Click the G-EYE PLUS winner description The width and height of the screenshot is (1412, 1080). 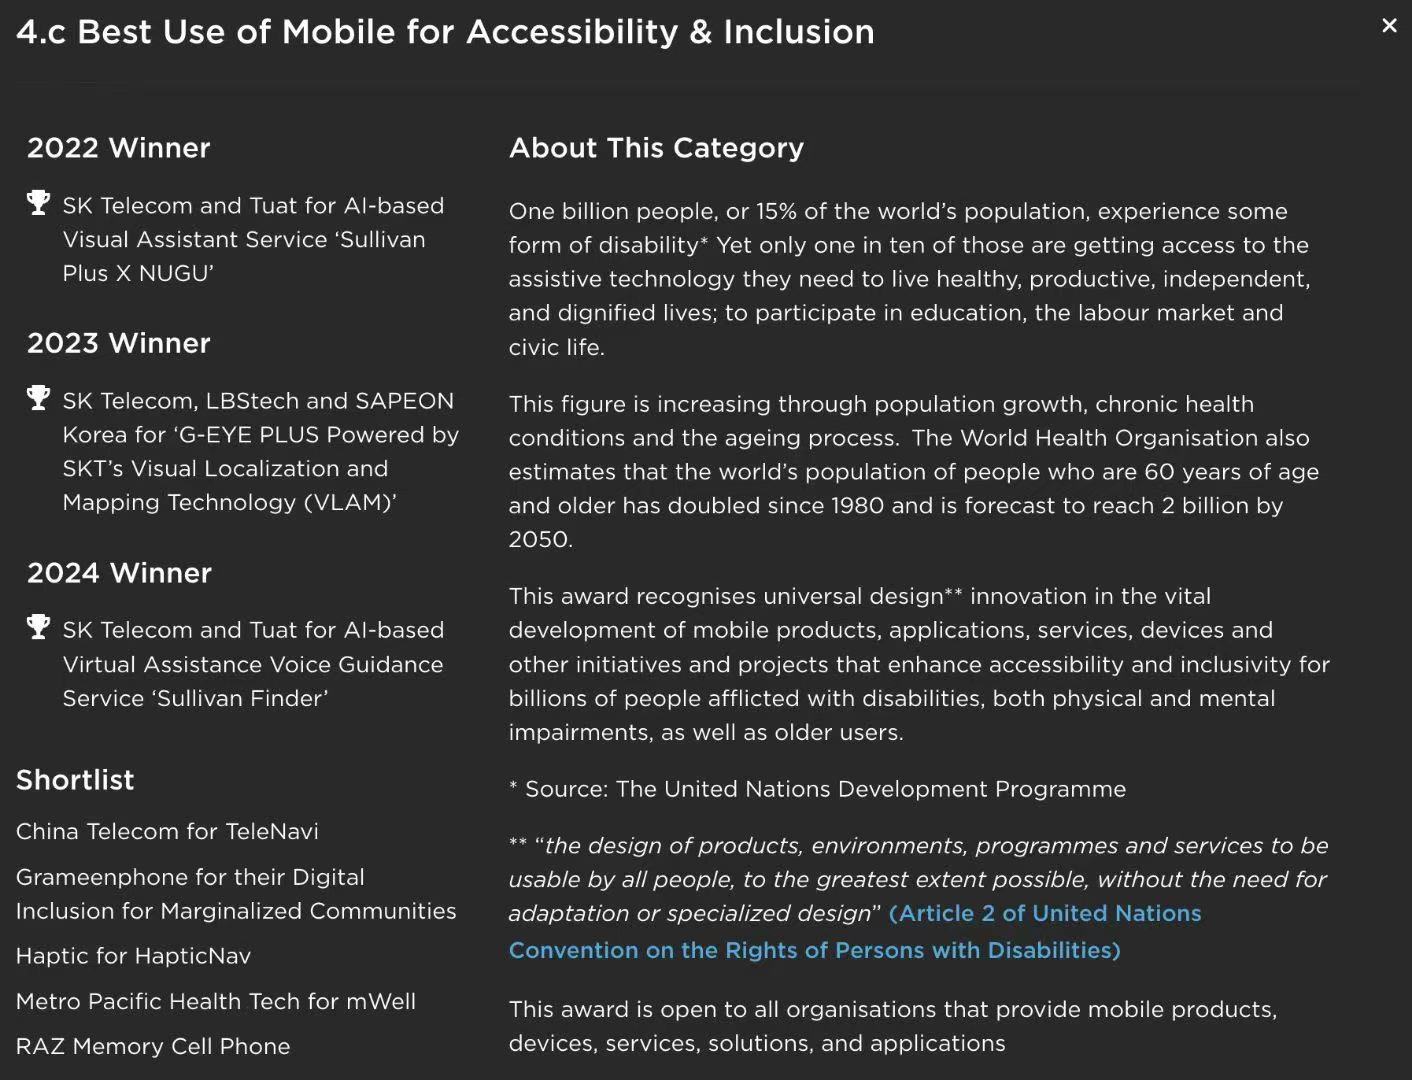[260, 451]
